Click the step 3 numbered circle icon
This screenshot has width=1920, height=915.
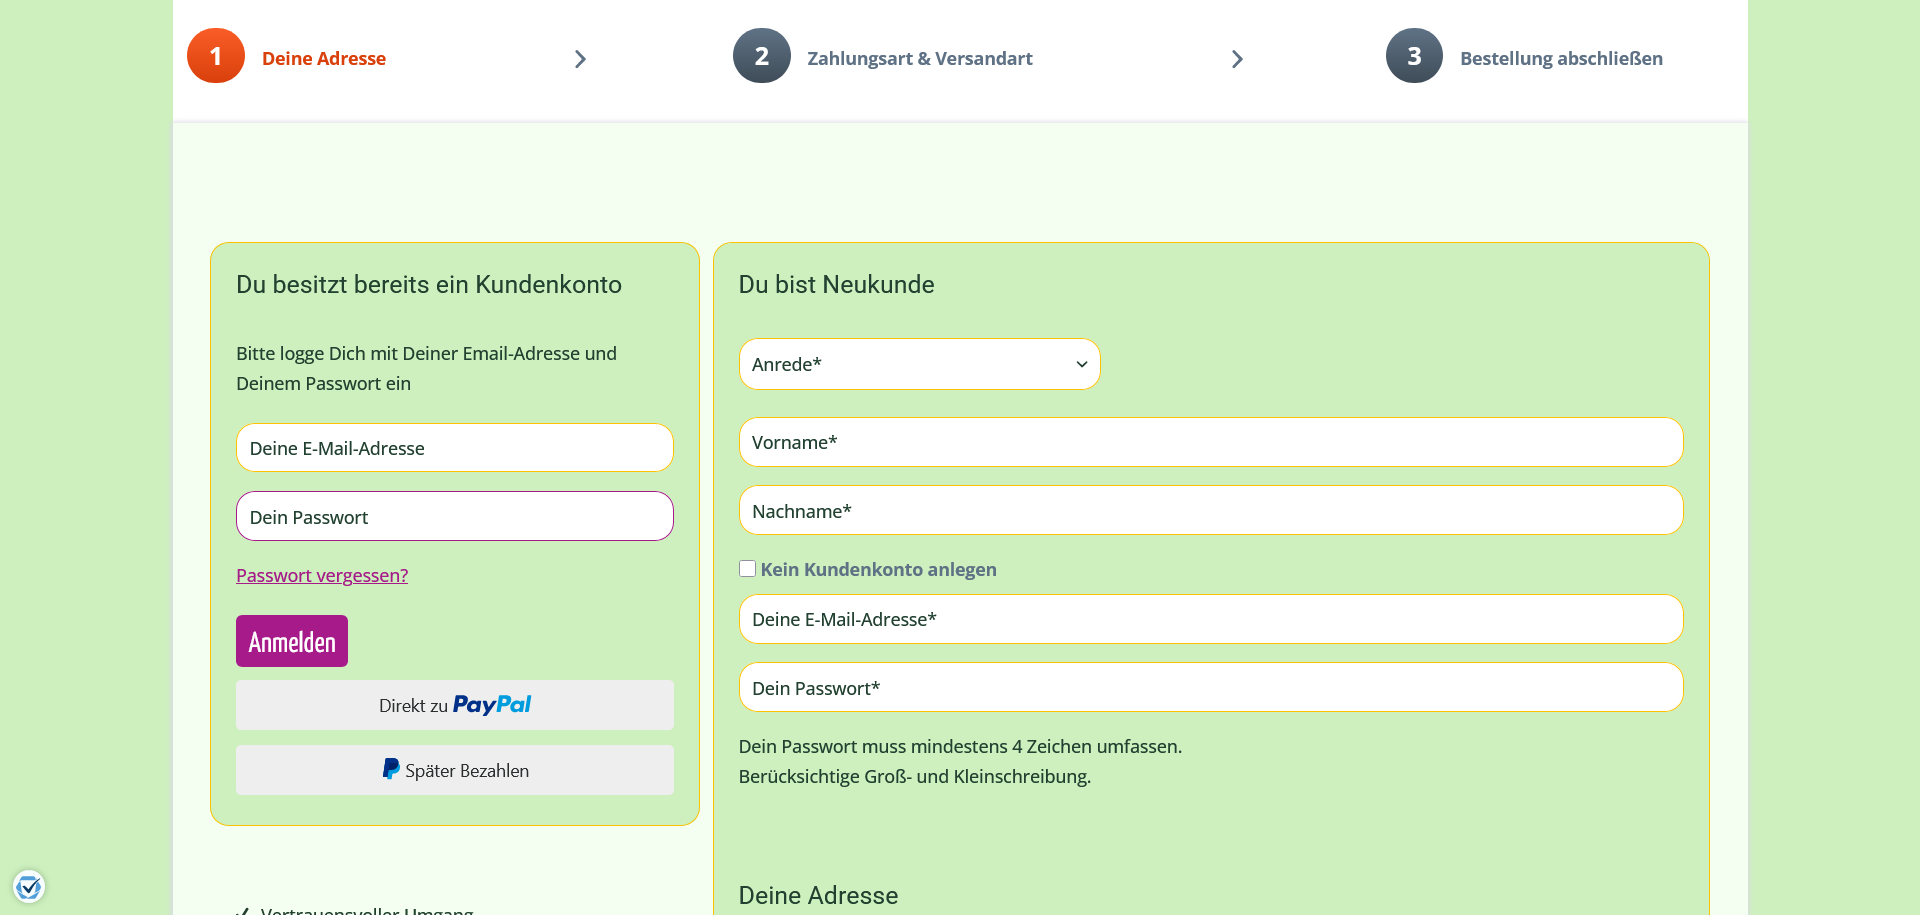click(1413, 56)
